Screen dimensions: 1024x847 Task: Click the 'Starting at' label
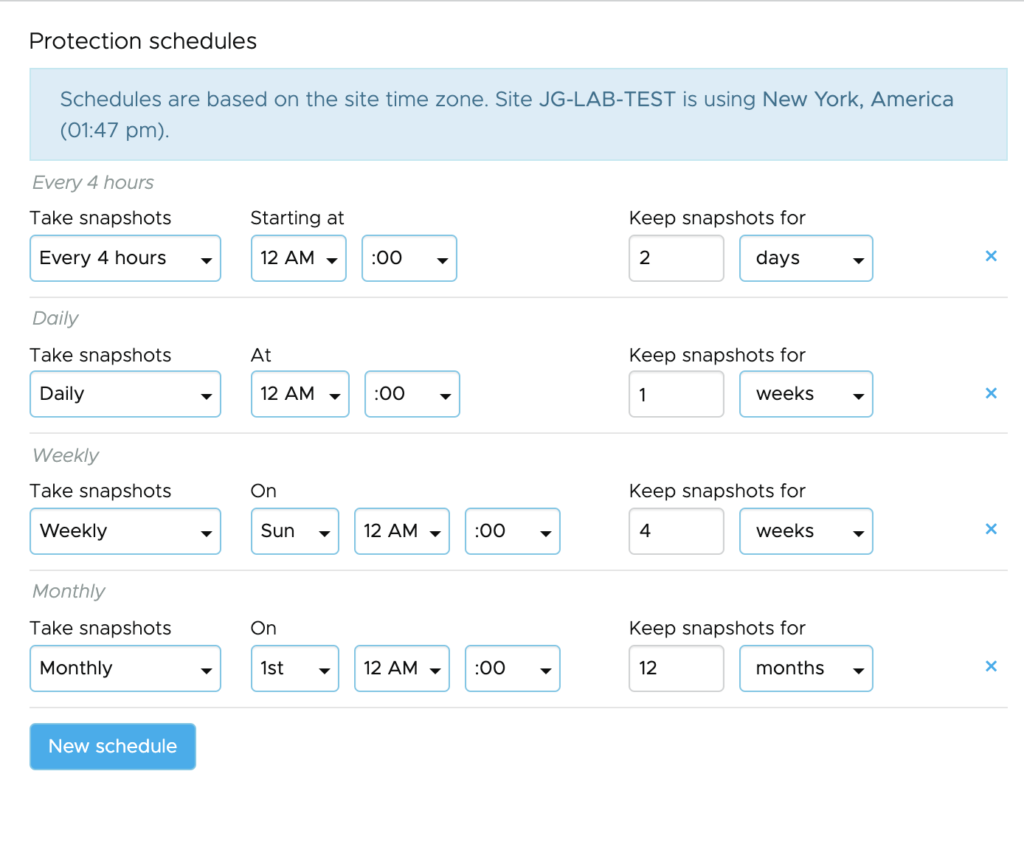point(297,218)
